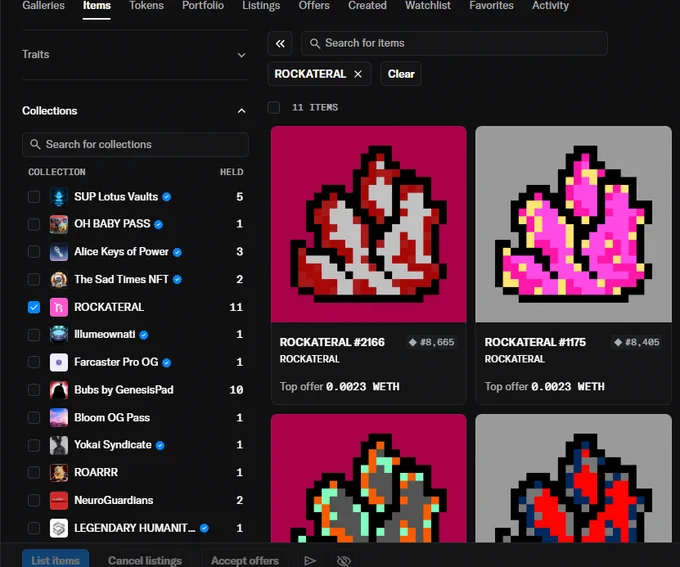Collapse the Collections section chevron
This screenshot has width=680, height=567.
pos(242,111)
